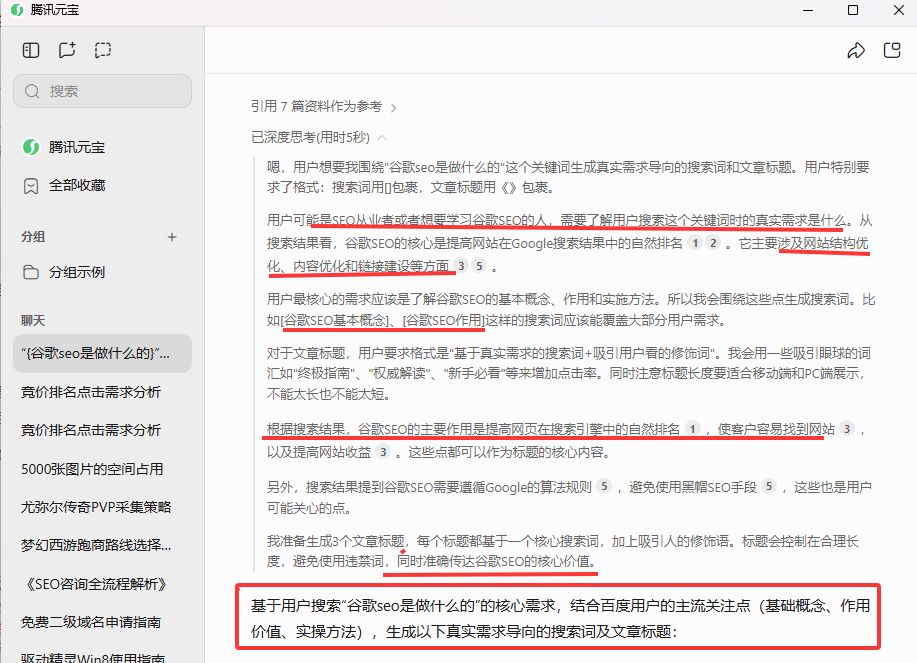Click the magnifier icon in search box
The height and width of the screenshot is (663, 917).
pyautogui.click(x=32, y=91)
